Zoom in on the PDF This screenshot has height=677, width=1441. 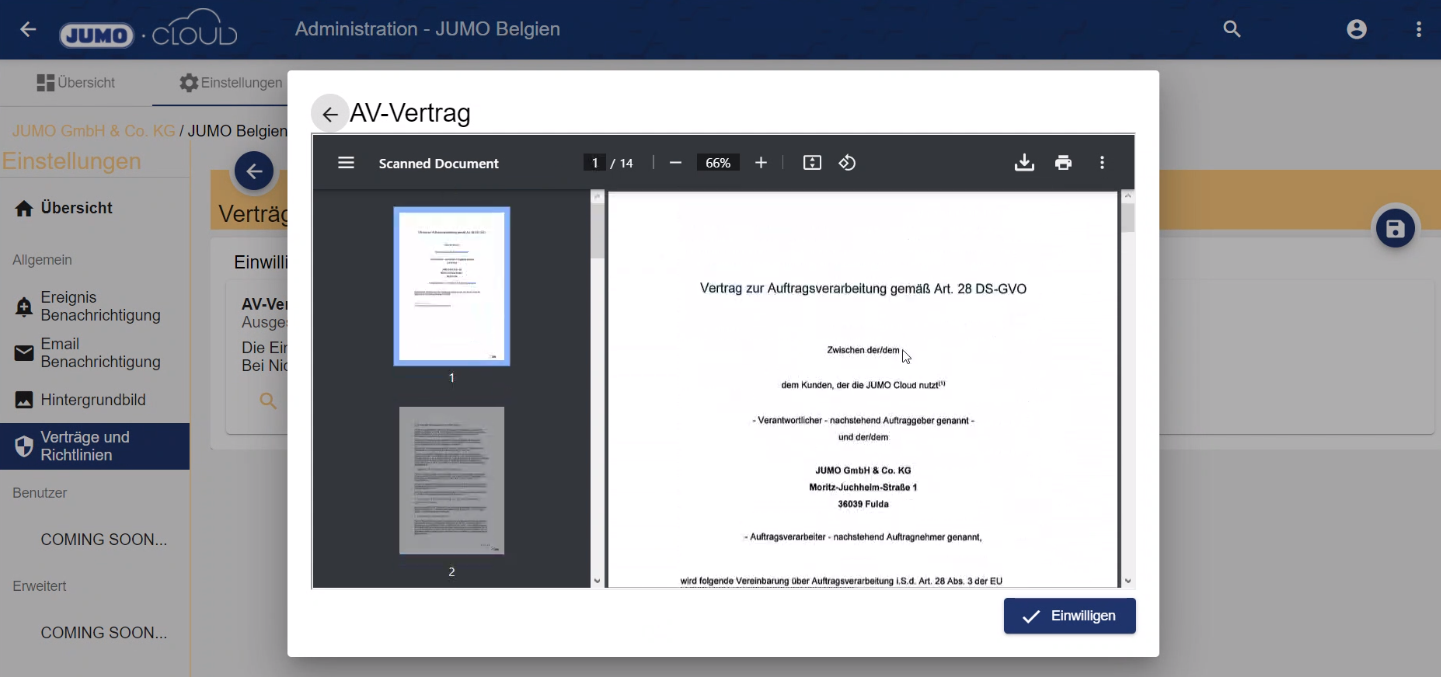point(761,163)
